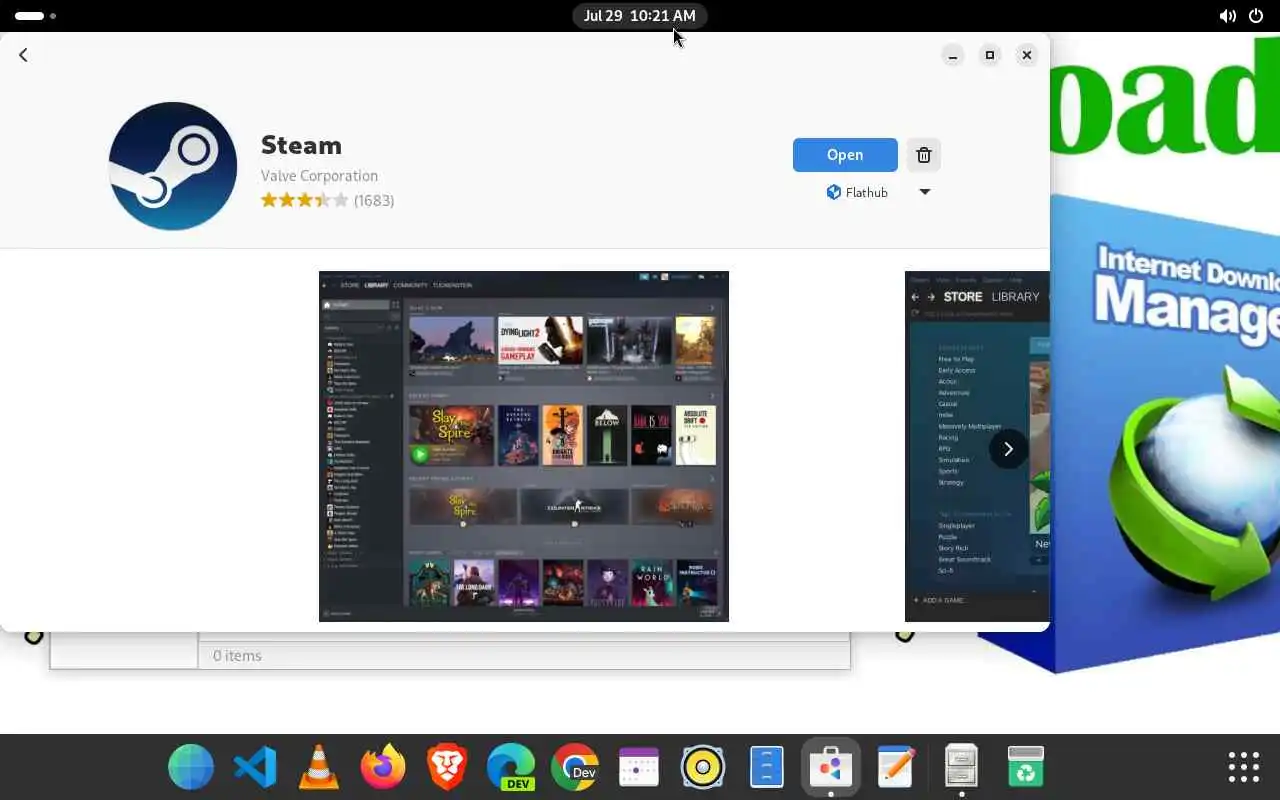The image size is (1280, 800).
Task: Open Chrome Dev from the dock
Action: [575, 768]
